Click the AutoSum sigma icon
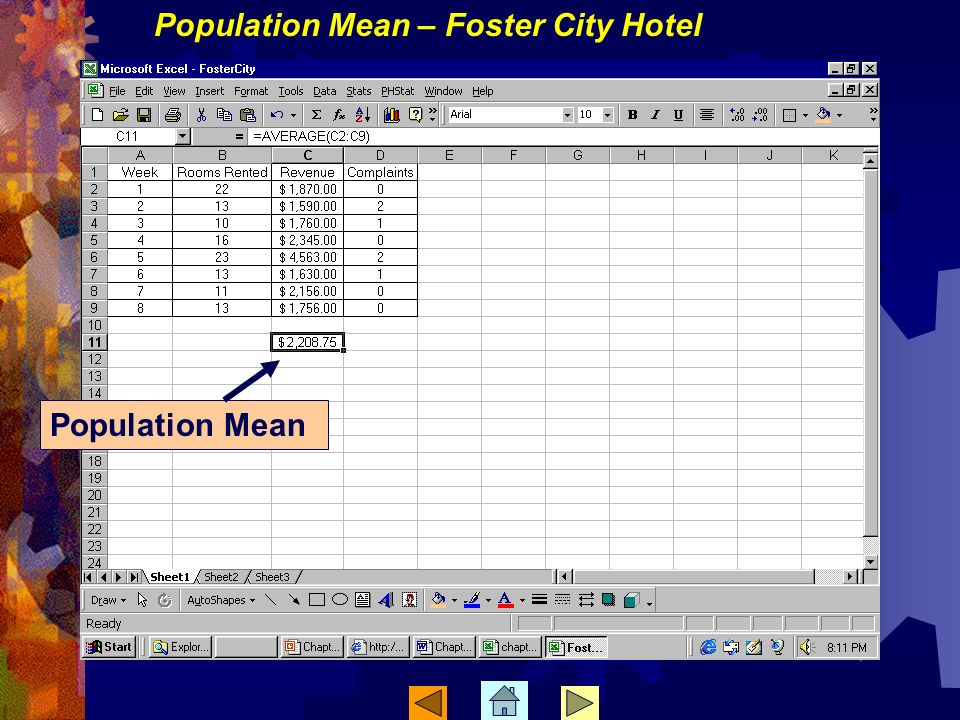Image resolution: width=960 pixels, height=720 pixels. click(317, 114)
